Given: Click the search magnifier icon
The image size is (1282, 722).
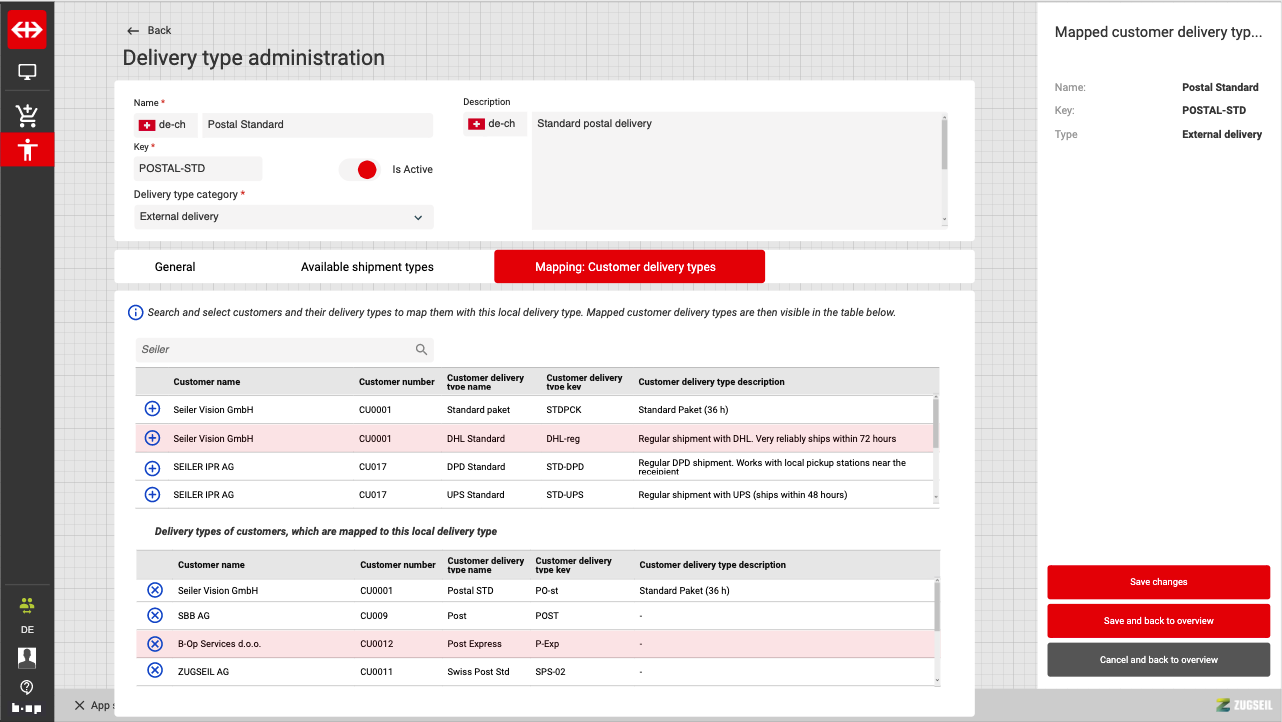Looking at the screenshot, I should pyautogui.click(x=422, y=349).
